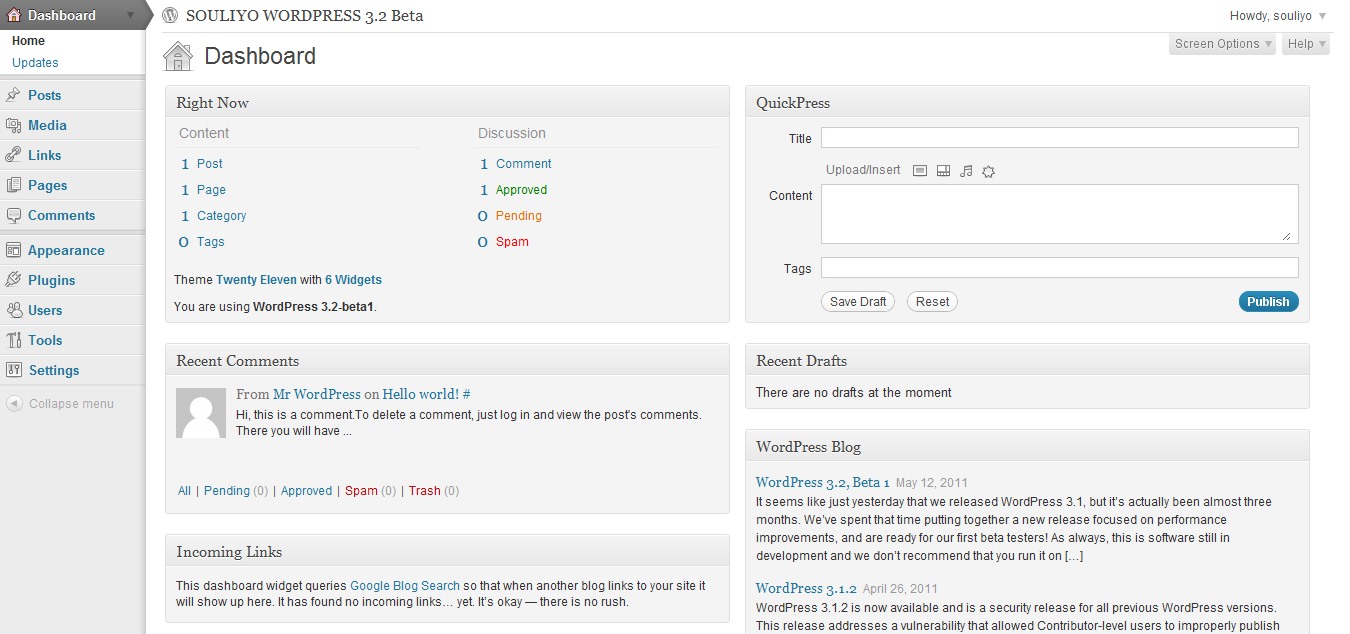The width and height of the screenshot is (1350, 634).
Task: Expand the Dashboard menu arrow
Action: click(x=131, y=15)
